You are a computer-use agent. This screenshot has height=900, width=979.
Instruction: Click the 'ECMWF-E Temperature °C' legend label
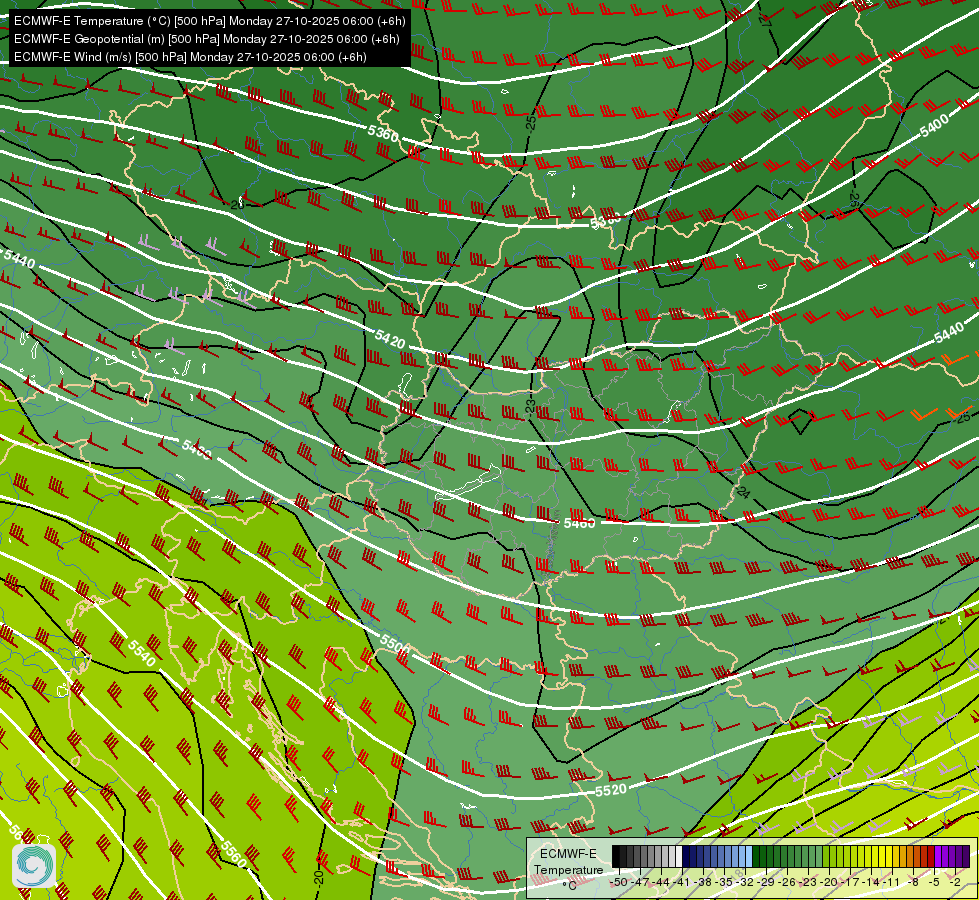coord(568,869)
